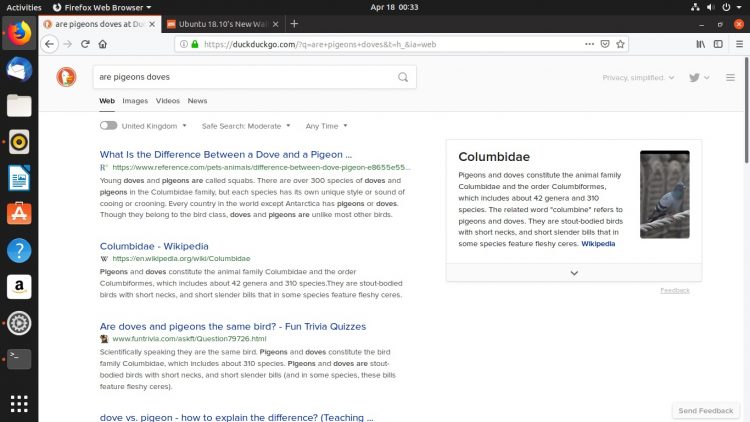Screen dimensions: 750x422
Task: Click the browser forward arrow
Action: pos(67,44)
